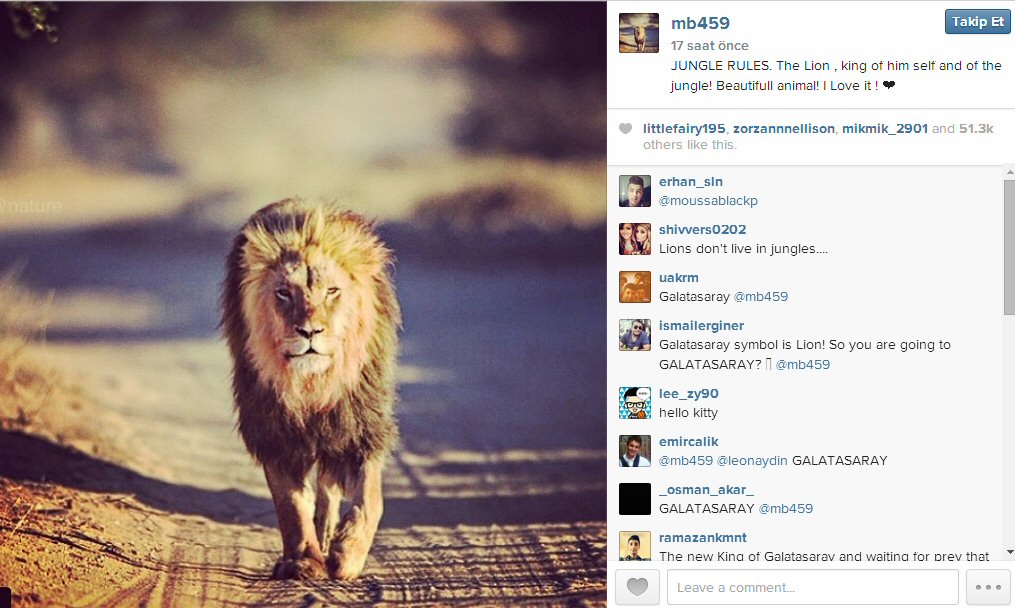Open zorzannnellison's profile from likes

coord(783,129)
